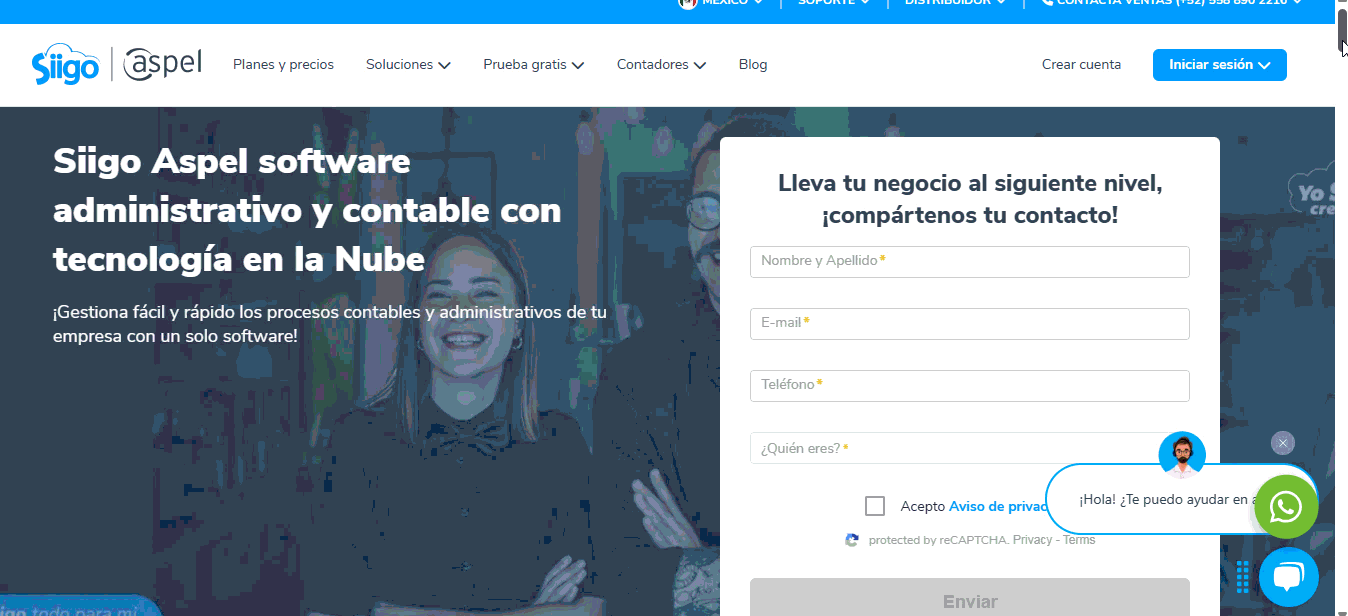
Task: Expand the Contadores menu
Action: click(x=661, y=64)
